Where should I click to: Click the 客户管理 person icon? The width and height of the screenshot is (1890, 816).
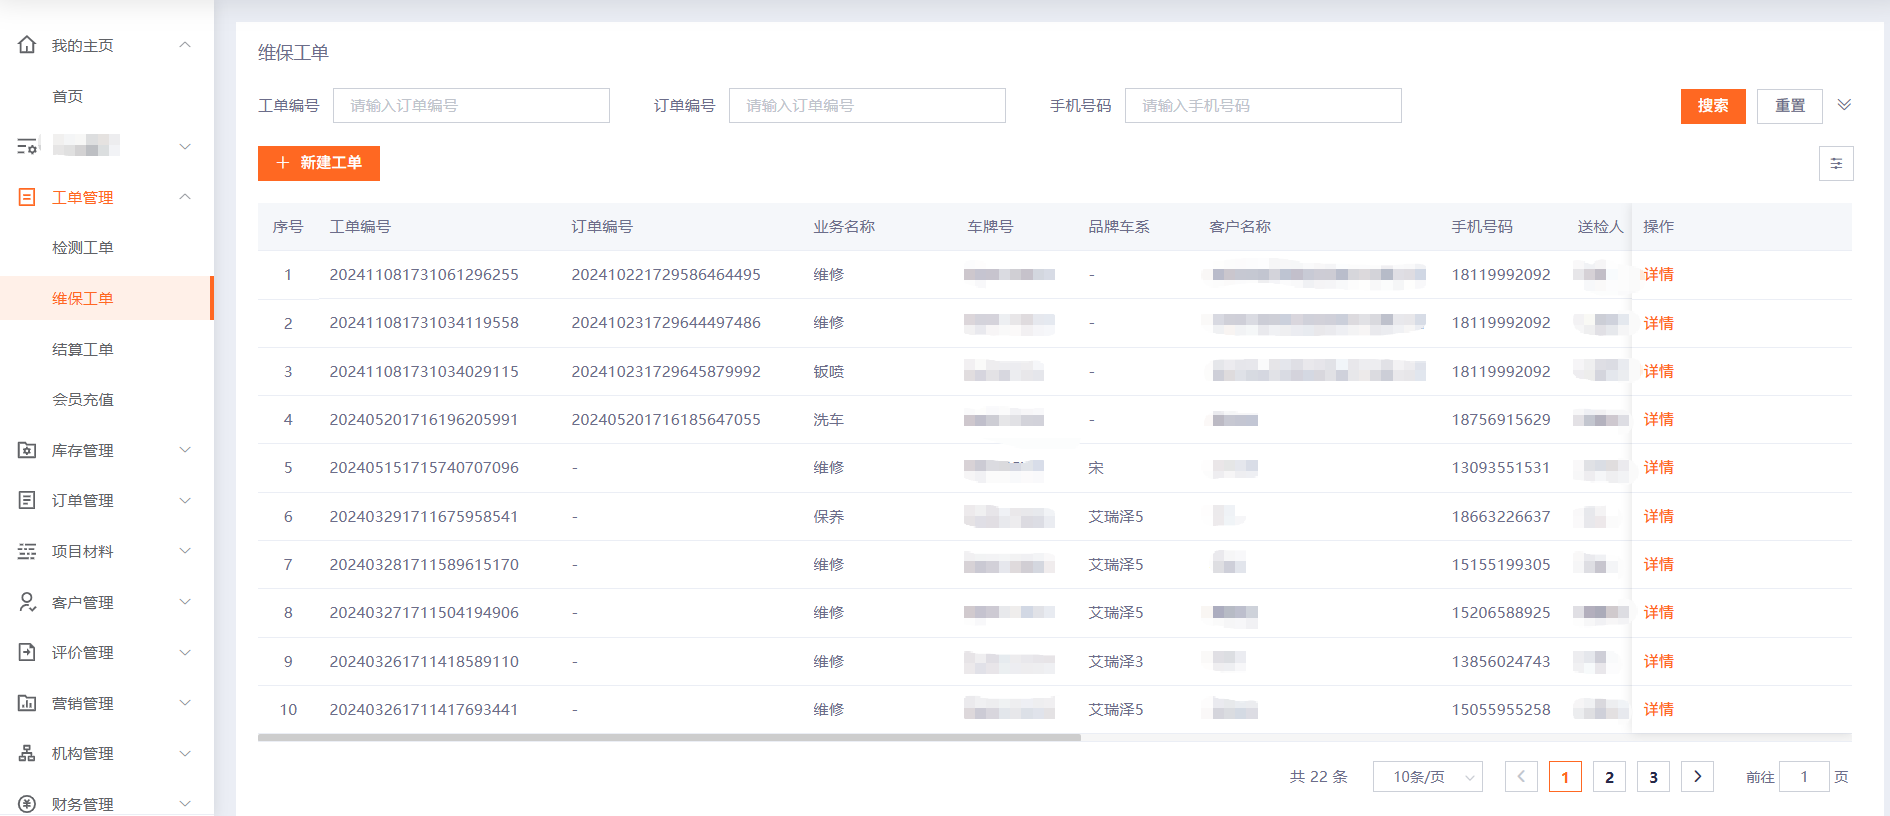[x=27, y=602]
